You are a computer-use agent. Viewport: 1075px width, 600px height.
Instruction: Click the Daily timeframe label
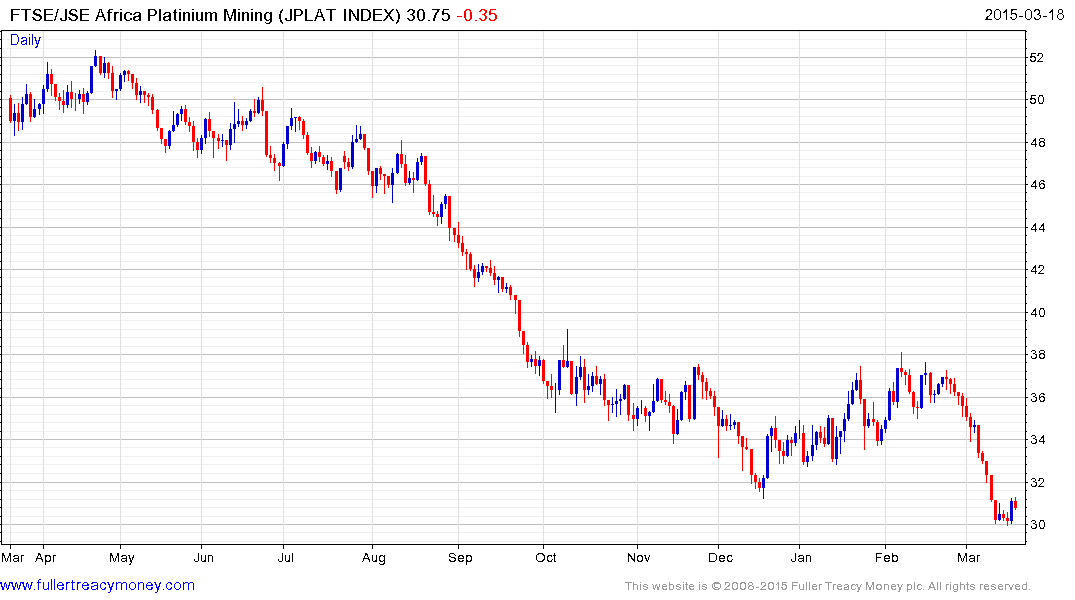point(26,40)
